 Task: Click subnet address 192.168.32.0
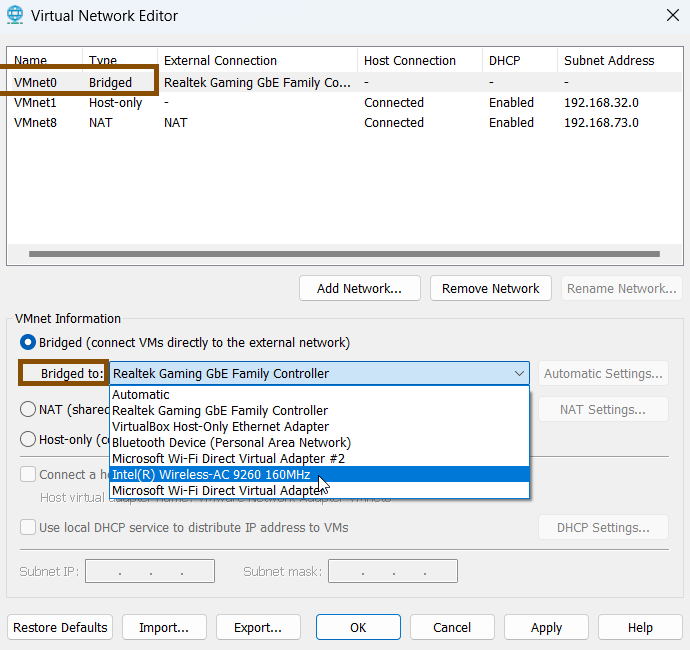601,103
